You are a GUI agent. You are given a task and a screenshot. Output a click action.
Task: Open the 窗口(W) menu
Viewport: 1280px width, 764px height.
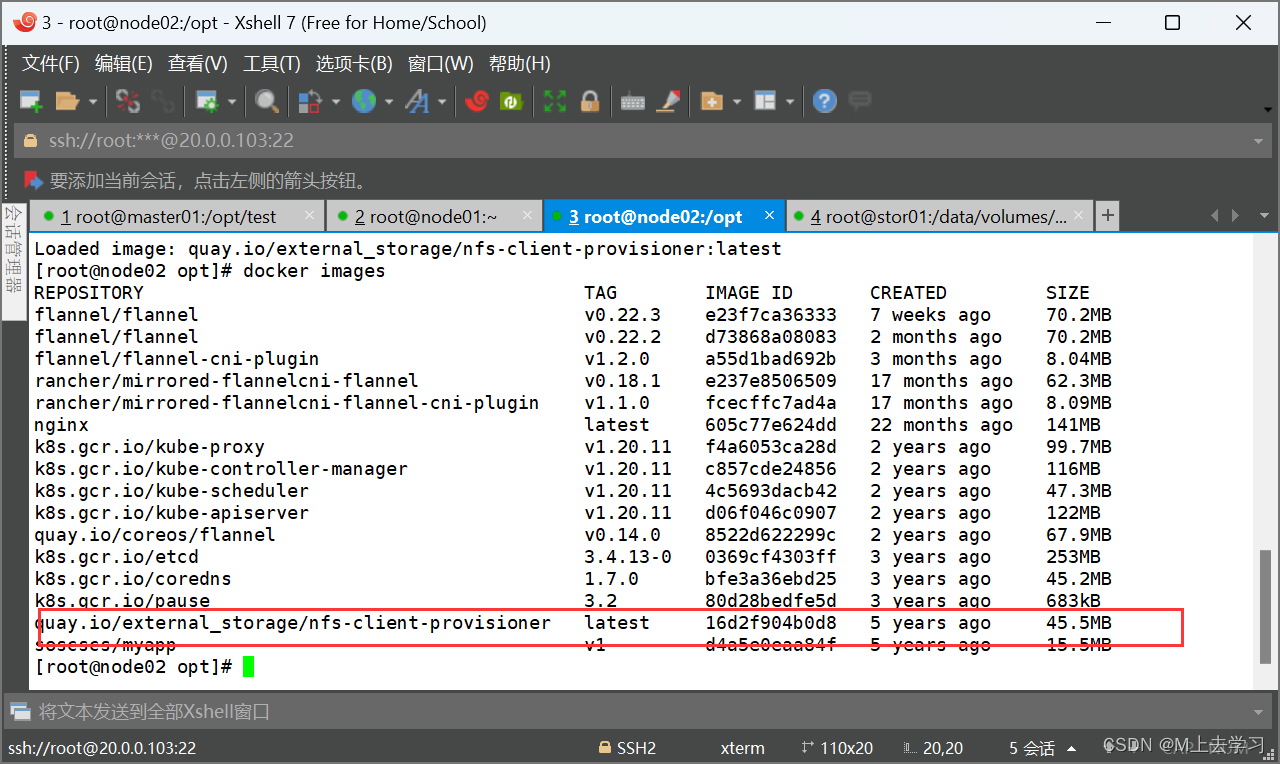(440, 64)
